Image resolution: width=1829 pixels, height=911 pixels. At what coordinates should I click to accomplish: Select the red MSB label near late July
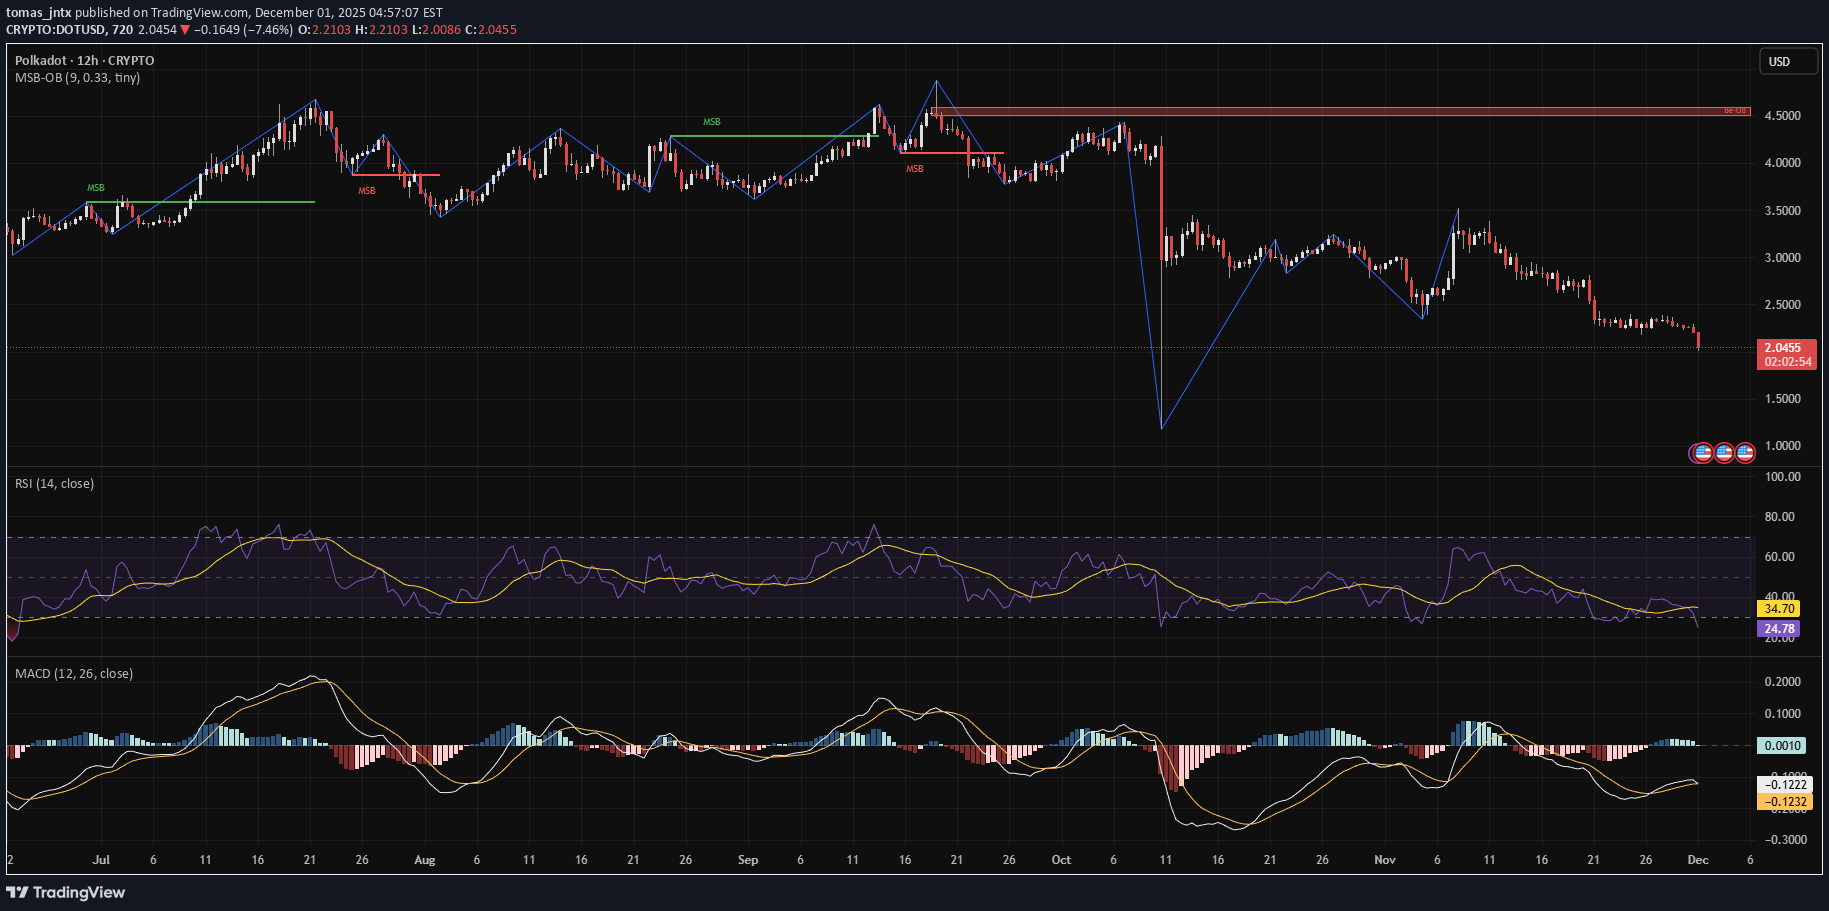(366, 190)
